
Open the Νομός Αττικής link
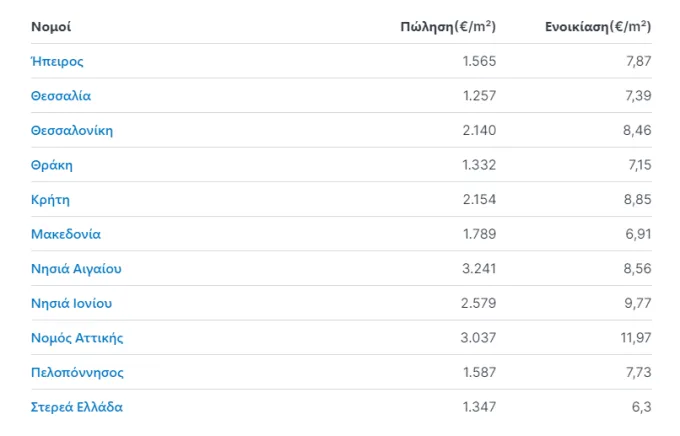pyautogui.click(x=77, y=338)
